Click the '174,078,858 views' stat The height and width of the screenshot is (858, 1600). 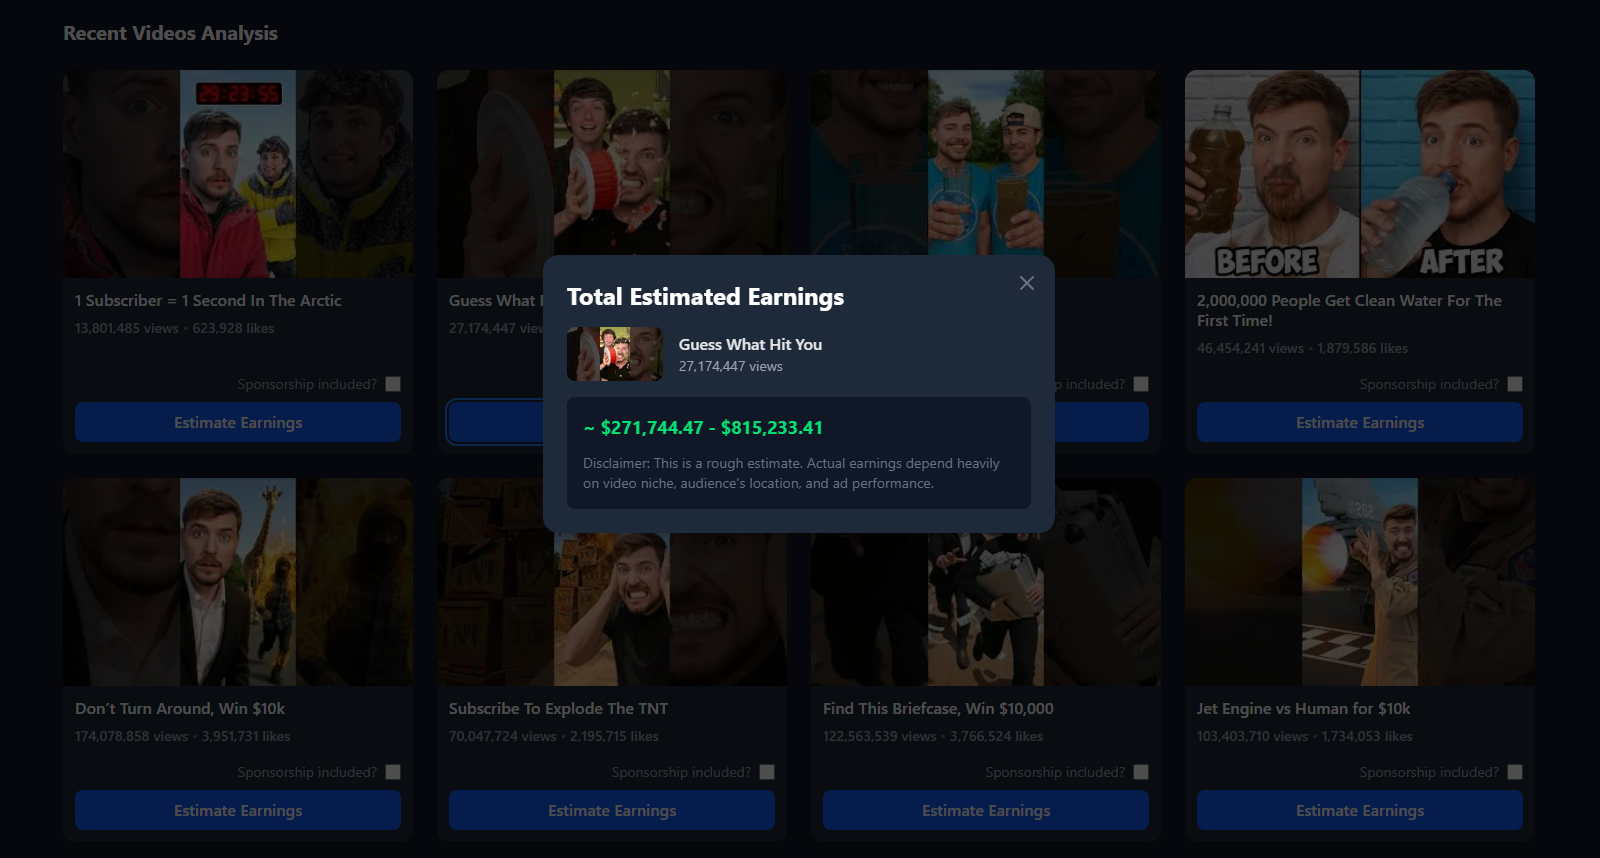pyautogui.click(x=132, y=736)
